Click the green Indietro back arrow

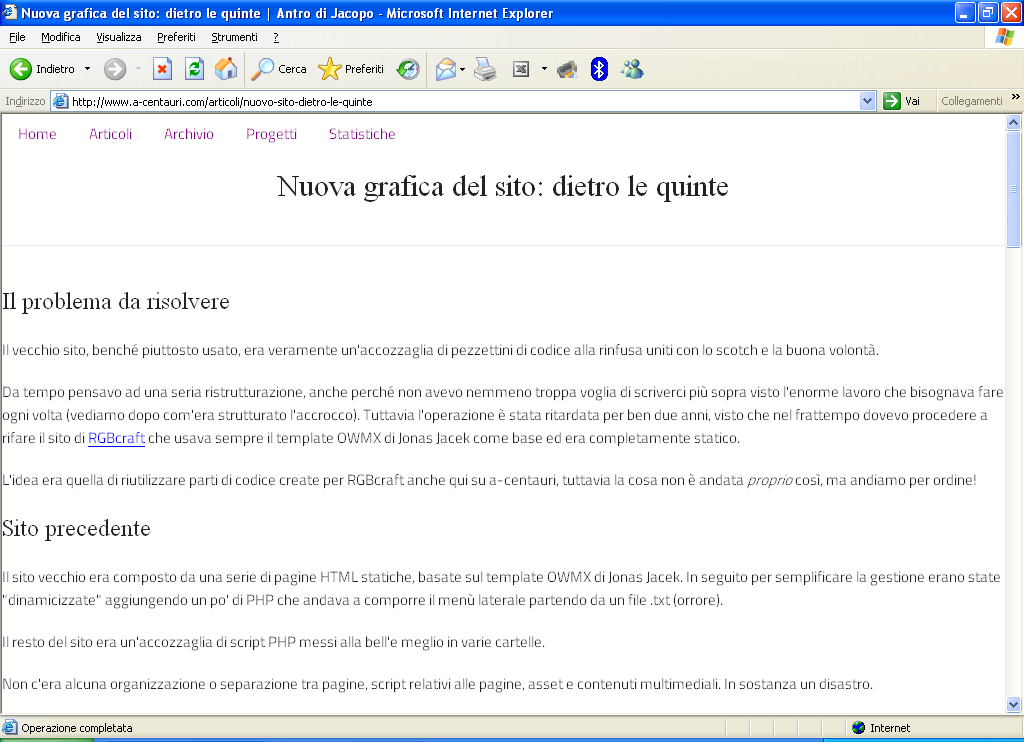pos(21,69)
